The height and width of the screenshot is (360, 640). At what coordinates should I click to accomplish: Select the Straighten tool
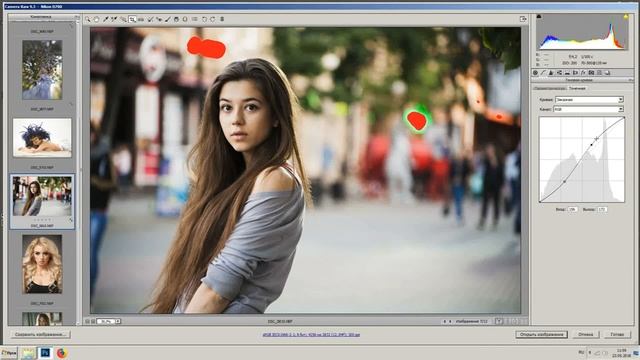click(141, 19)
